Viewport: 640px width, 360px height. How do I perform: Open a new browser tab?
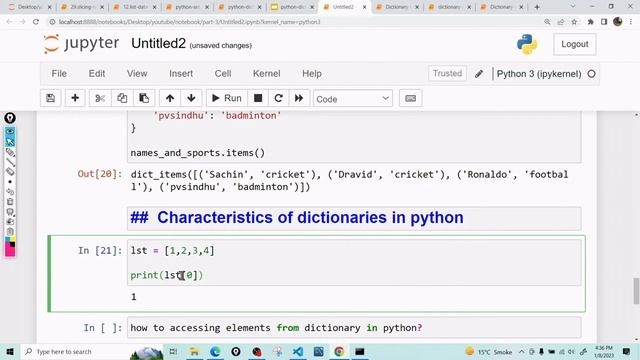537,7
